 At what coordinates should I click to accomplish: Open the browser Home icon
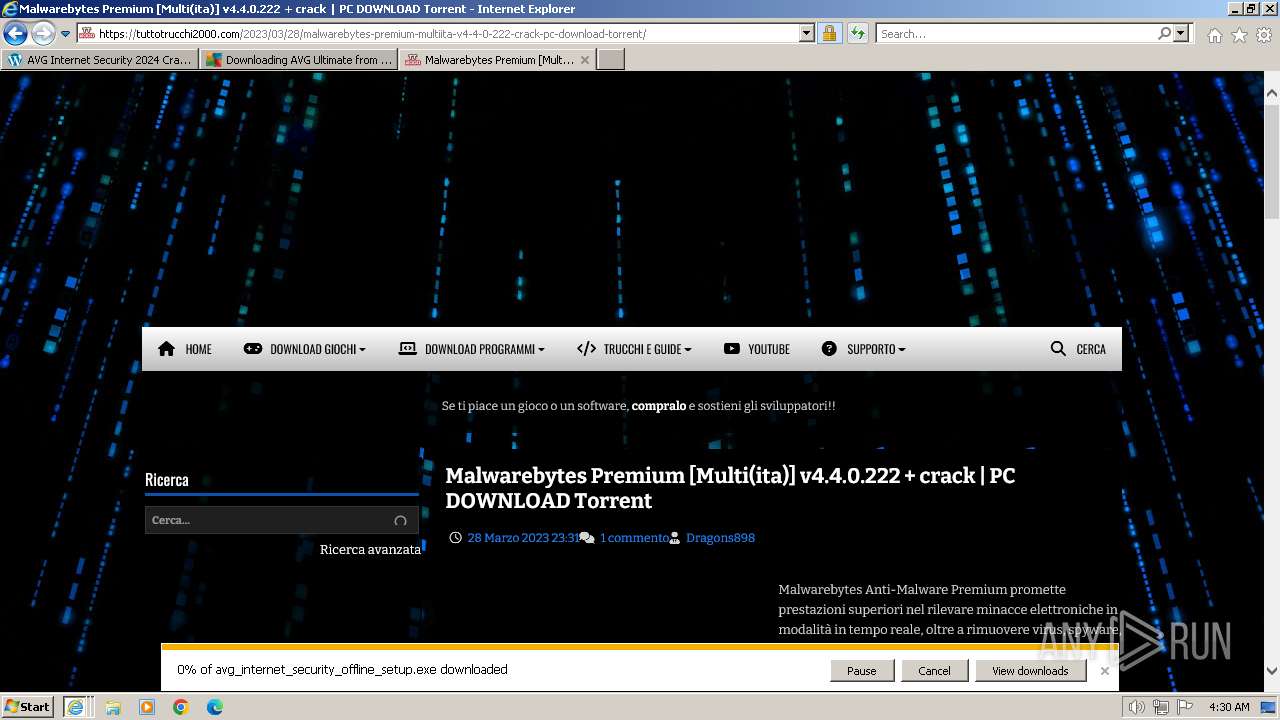click(1214, 35)
